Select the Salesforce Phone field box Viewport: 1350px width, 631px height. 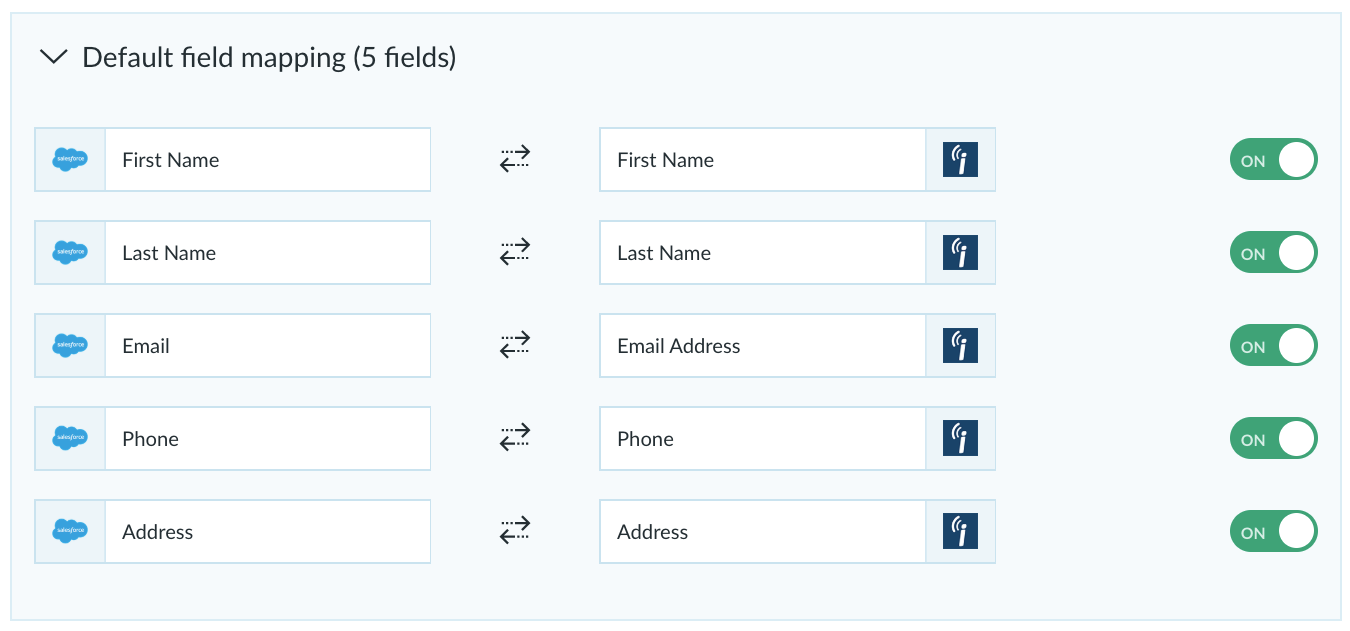pyautogui.click(x=268, y=439)
